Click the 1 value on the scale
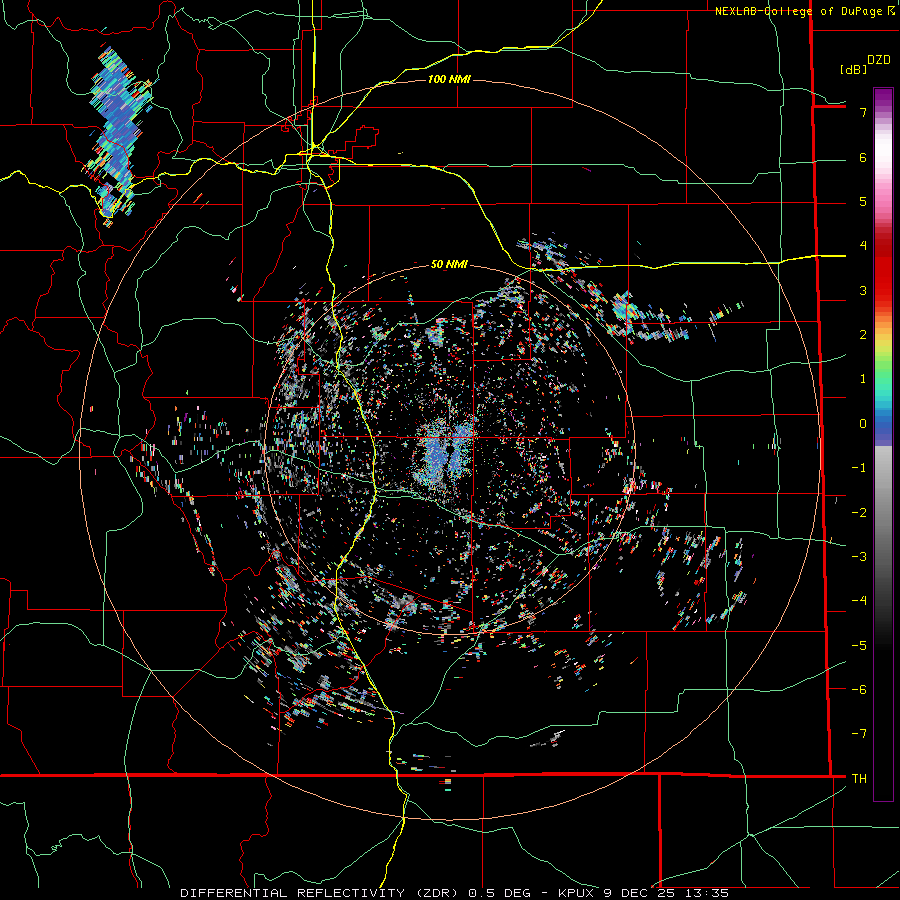The image size is (900, 900). click(863, 379)
